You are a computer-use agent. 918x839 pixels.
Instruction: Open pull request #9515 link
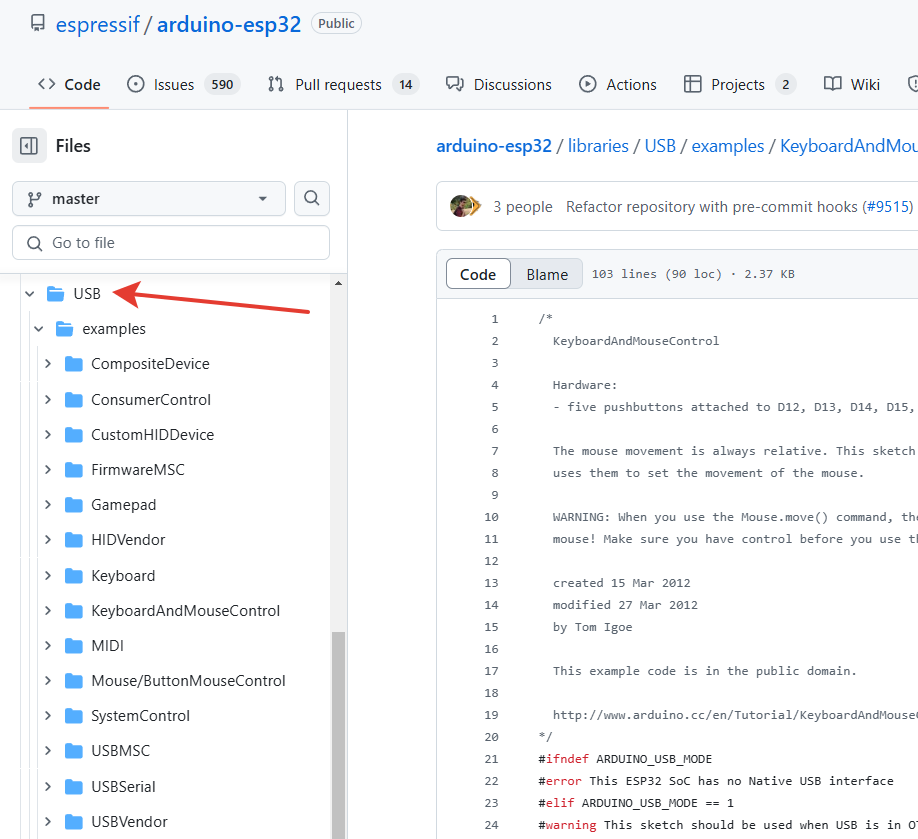tap(889, 207)
